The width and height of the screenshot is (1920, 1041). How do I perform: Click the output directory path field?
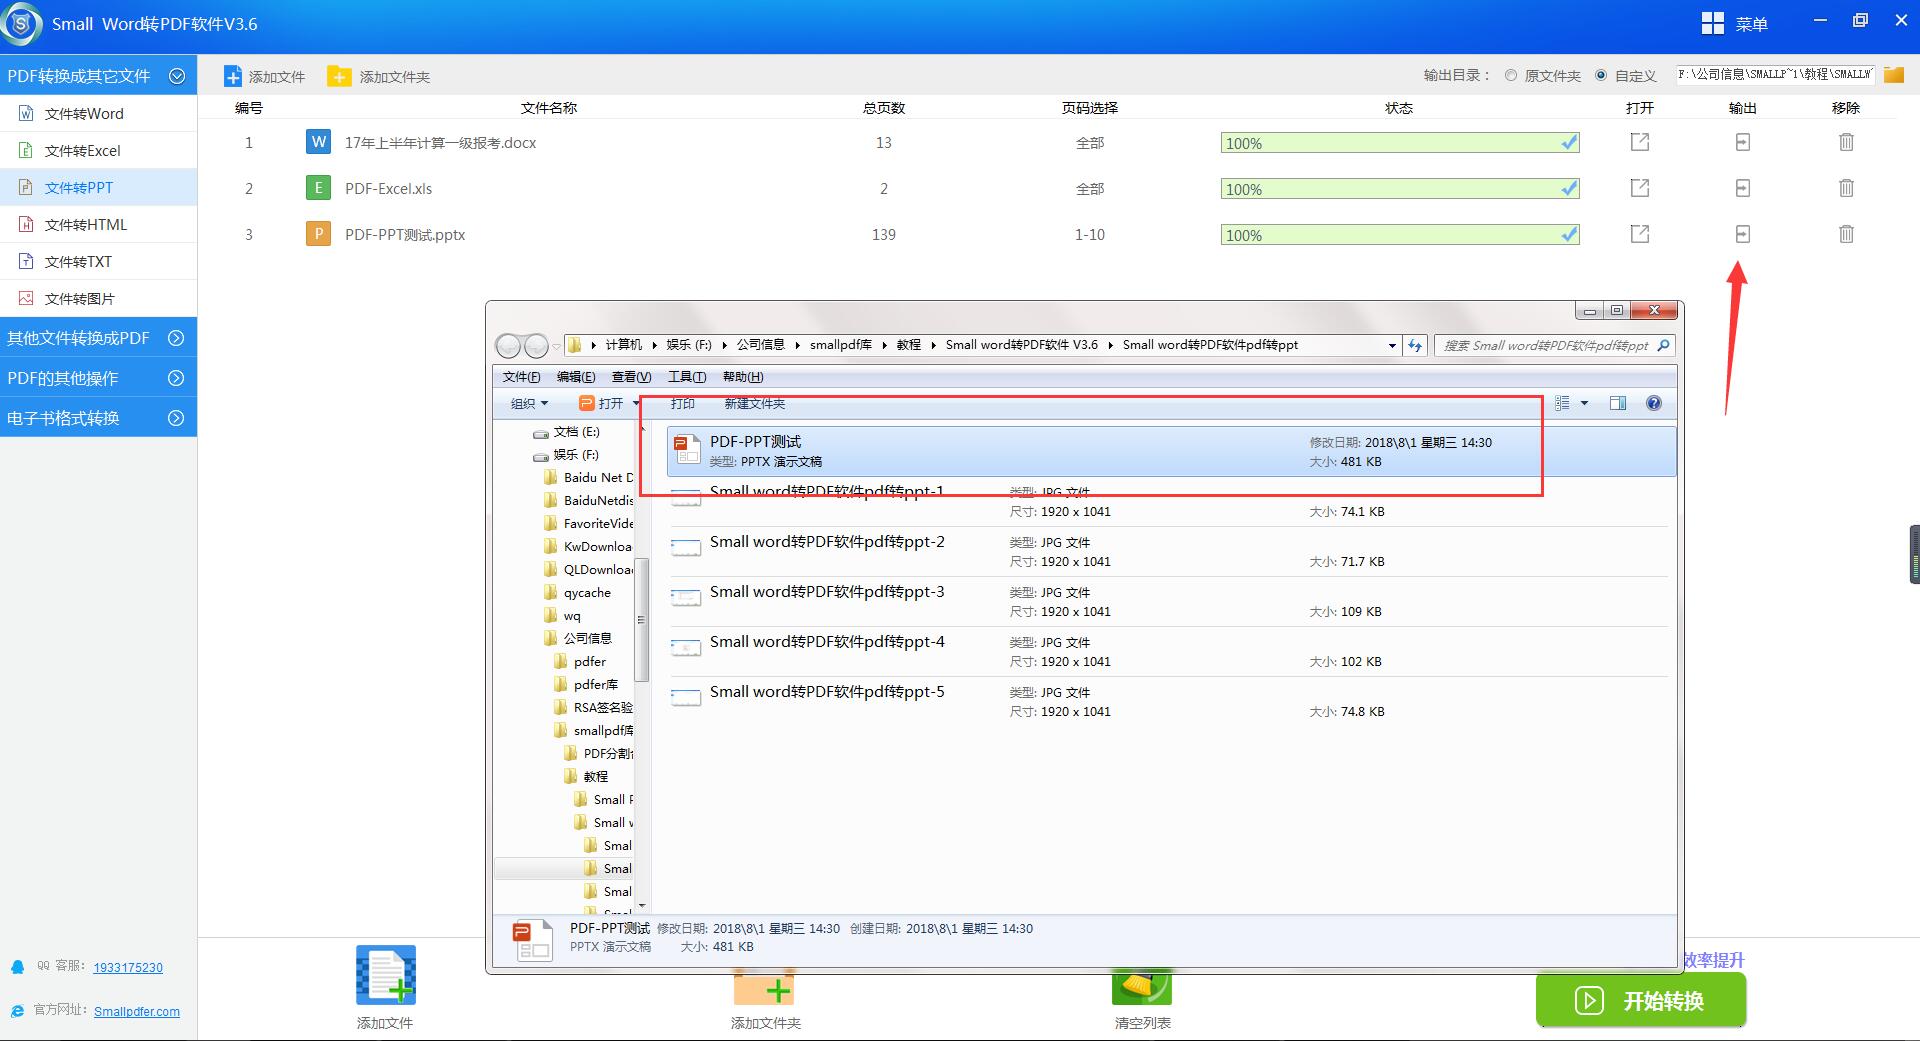pyautogui.click(x=1775, y=75)
